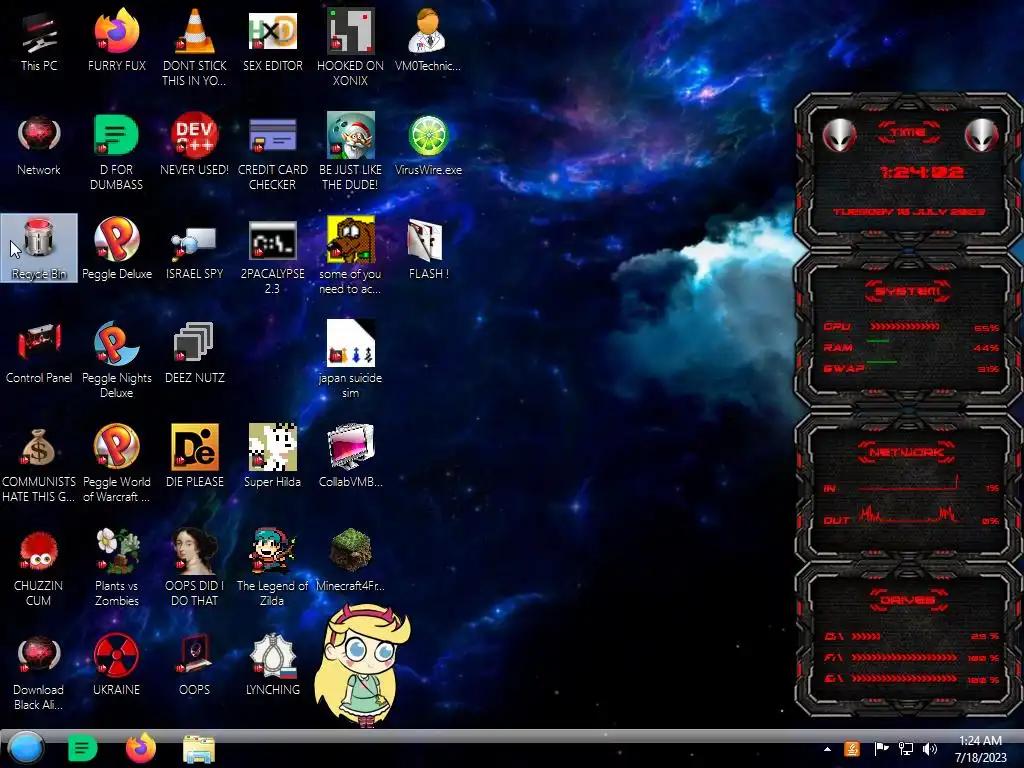The width and height of the screenshot is (1024, 768).
Task: Click the orange Java tray icon
Action: pyautogui.click(x=852, y=749)
